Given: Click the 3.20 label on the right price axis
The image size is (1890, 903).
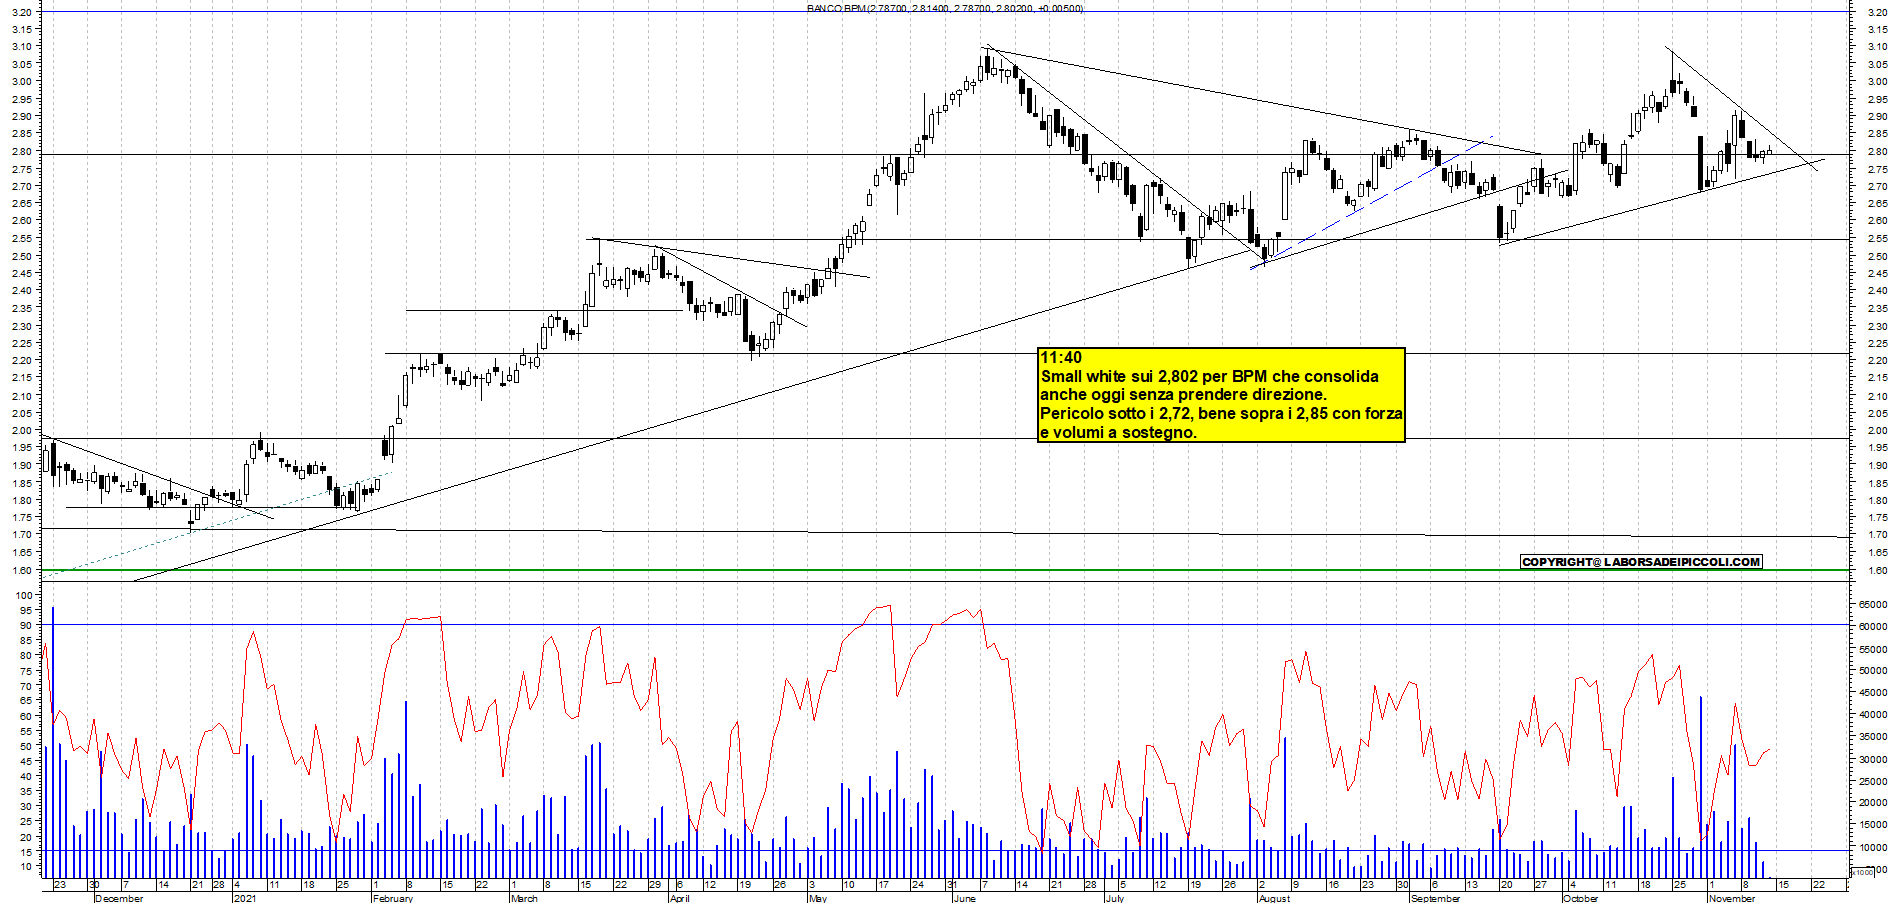Looking at the screenshot, I should (1876, 12).
